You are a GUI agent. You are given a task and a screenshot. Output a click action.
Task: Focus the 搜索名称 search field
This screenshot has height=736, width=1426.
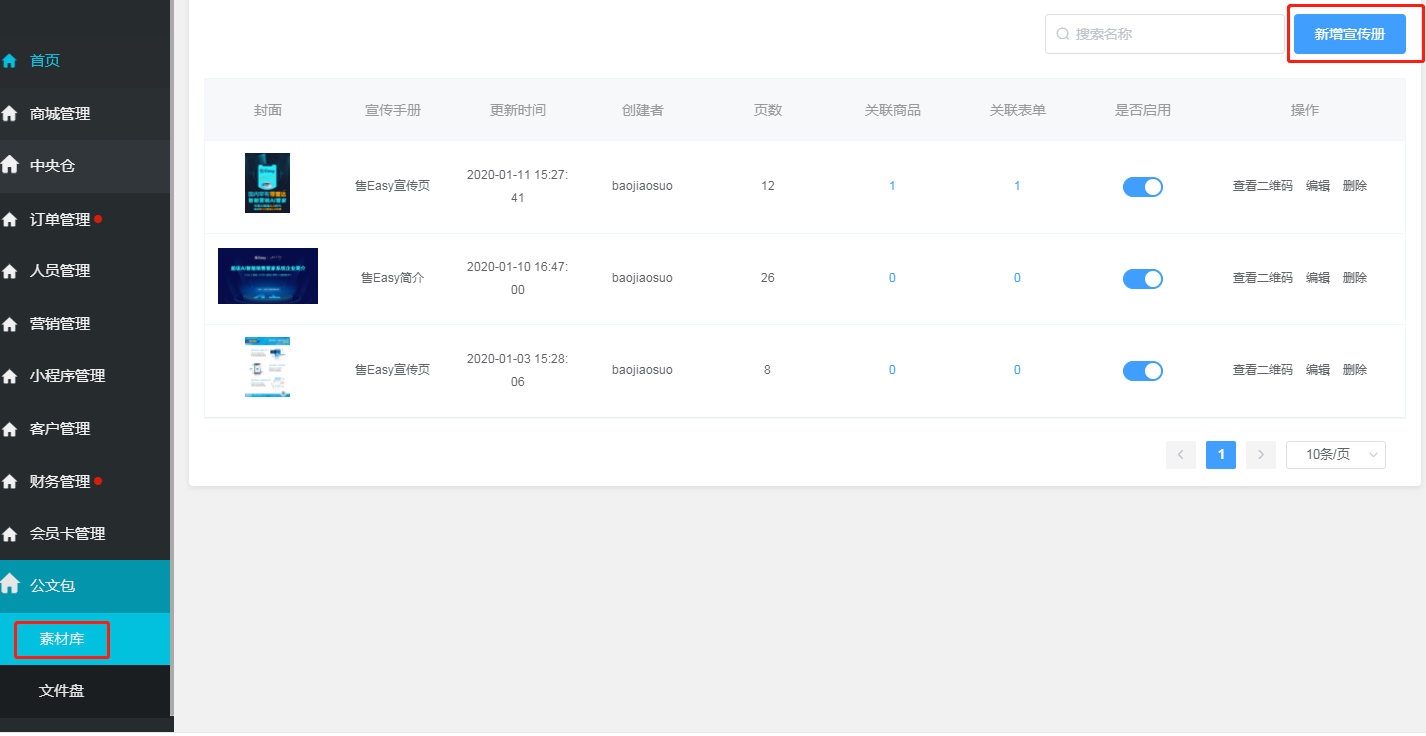click(1165, 34)
